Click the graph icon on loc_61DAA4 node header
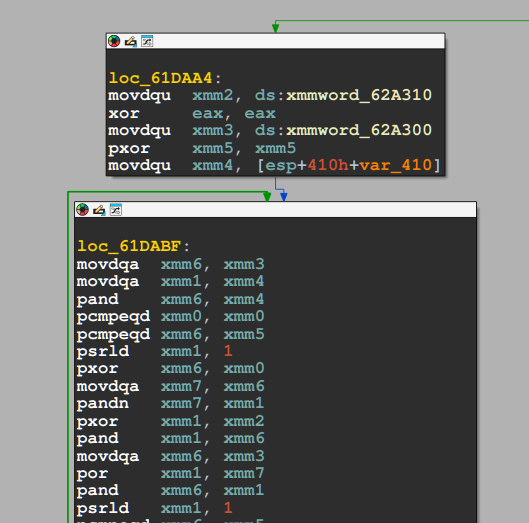The height and width of the screenshot is (523, 529). [x=147, y=41]
